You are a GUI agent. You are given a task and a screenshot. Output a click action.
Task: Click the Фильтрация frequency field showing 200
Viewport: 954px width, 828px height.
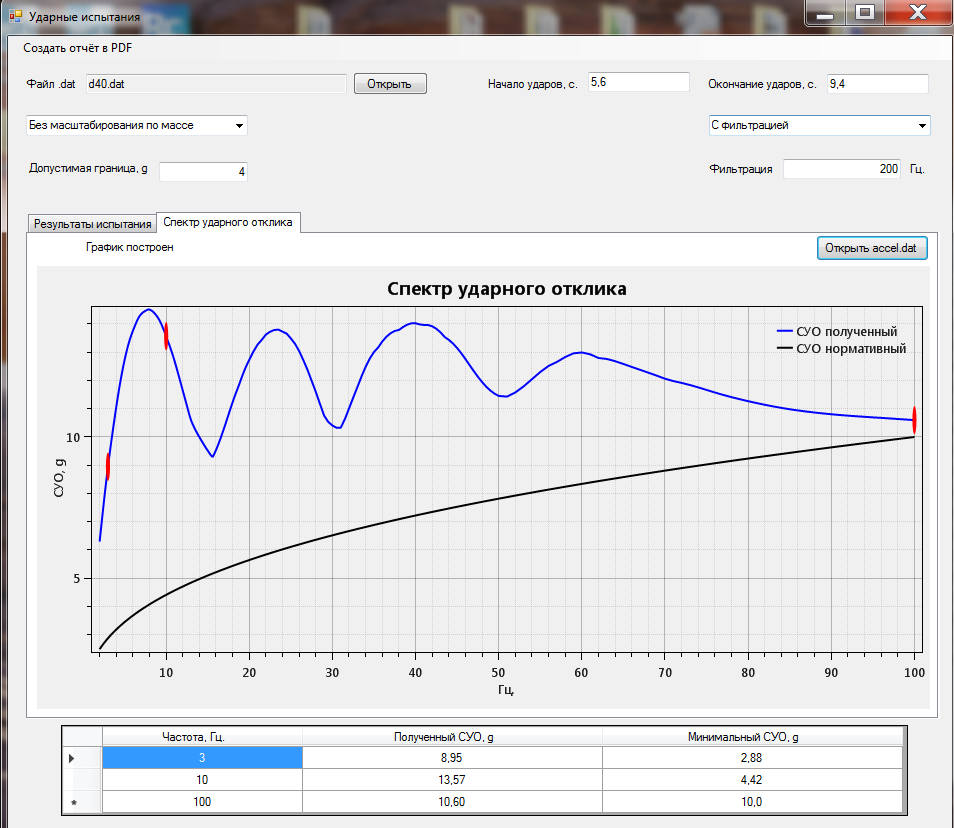click(x=841, y=170)
